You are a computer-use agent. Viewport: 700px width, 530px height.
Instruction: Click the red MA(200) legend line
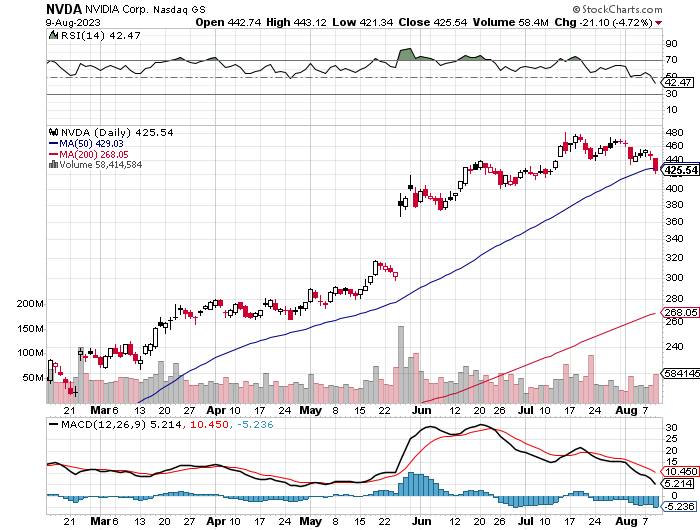(53, 154)
